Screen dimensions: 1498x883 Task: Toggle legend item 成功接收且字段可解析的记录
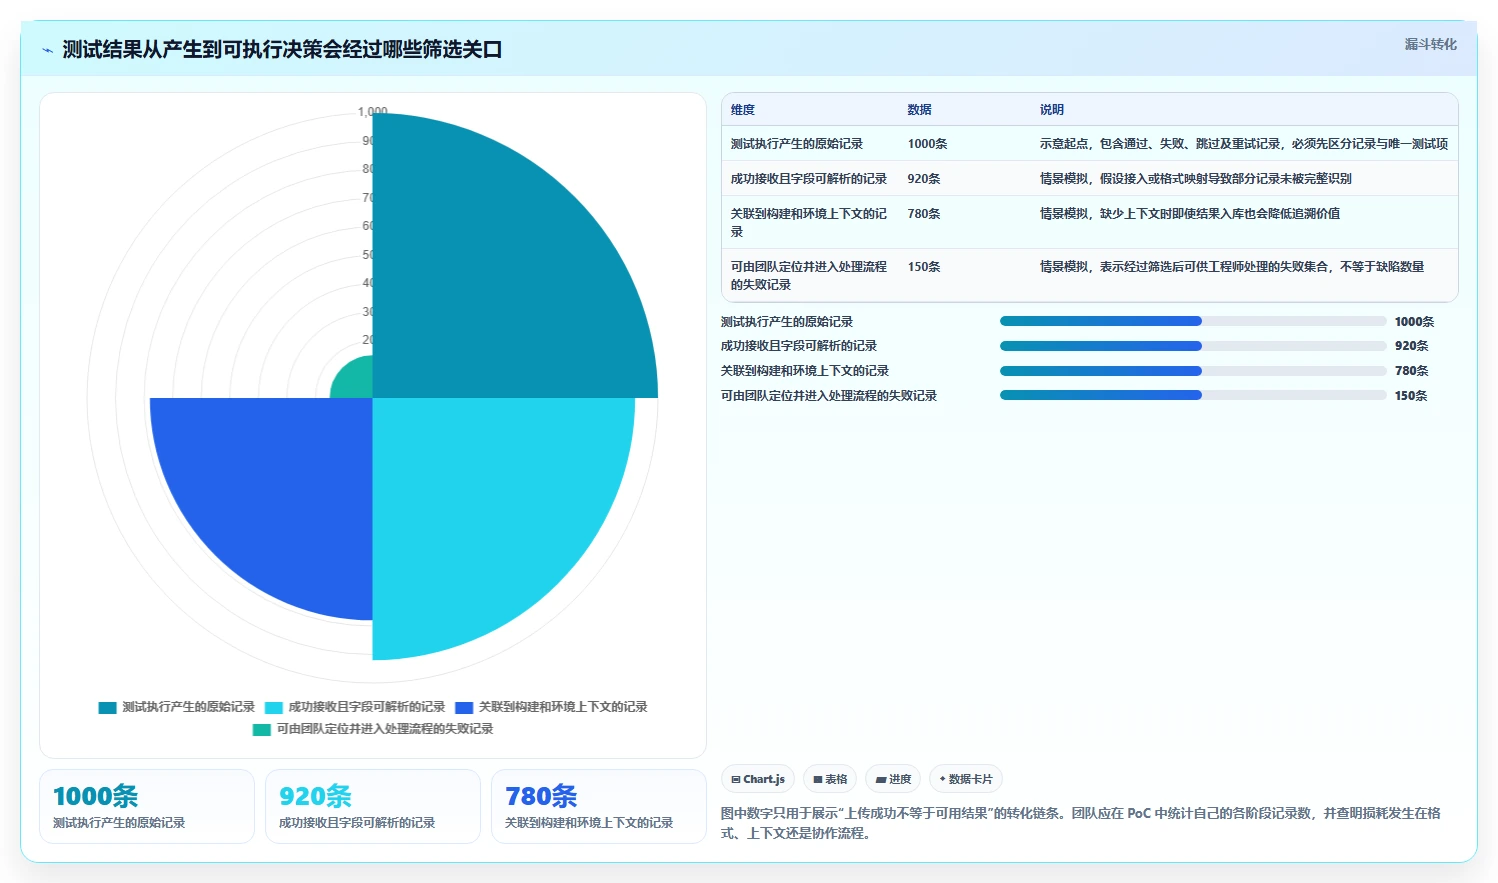354,707
